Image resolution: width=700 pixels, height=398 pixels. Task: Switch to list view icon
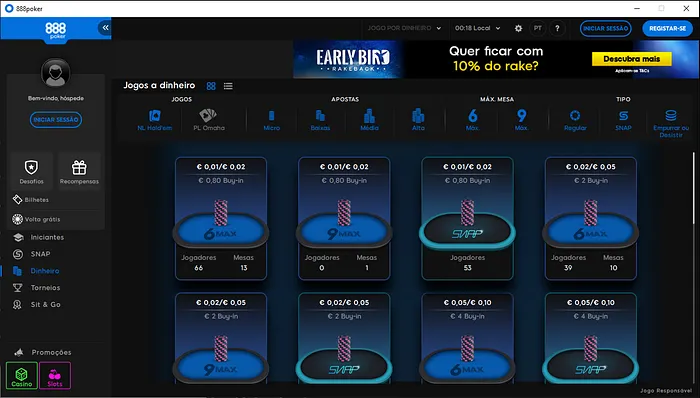coord(228,86)
